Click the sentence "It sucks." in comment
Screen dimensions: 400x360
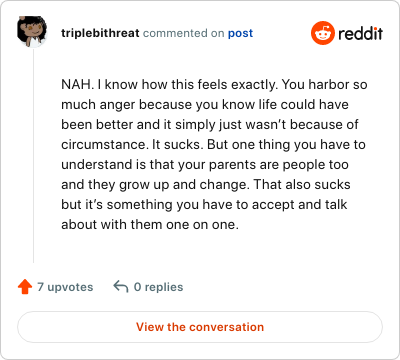(x=178, y=144)
